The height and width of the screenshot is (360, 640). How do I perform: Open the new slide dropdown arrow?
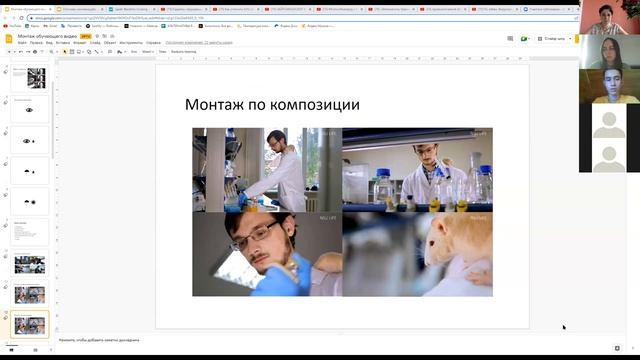click(x=14, y=52)
